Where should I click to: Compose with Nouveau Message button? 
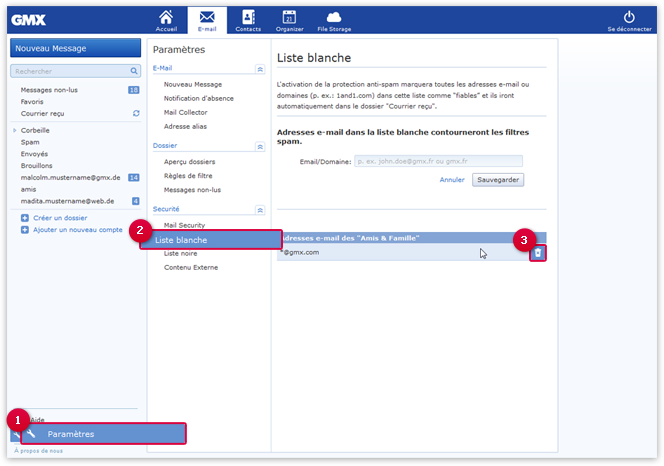click(x=75, y=48)
